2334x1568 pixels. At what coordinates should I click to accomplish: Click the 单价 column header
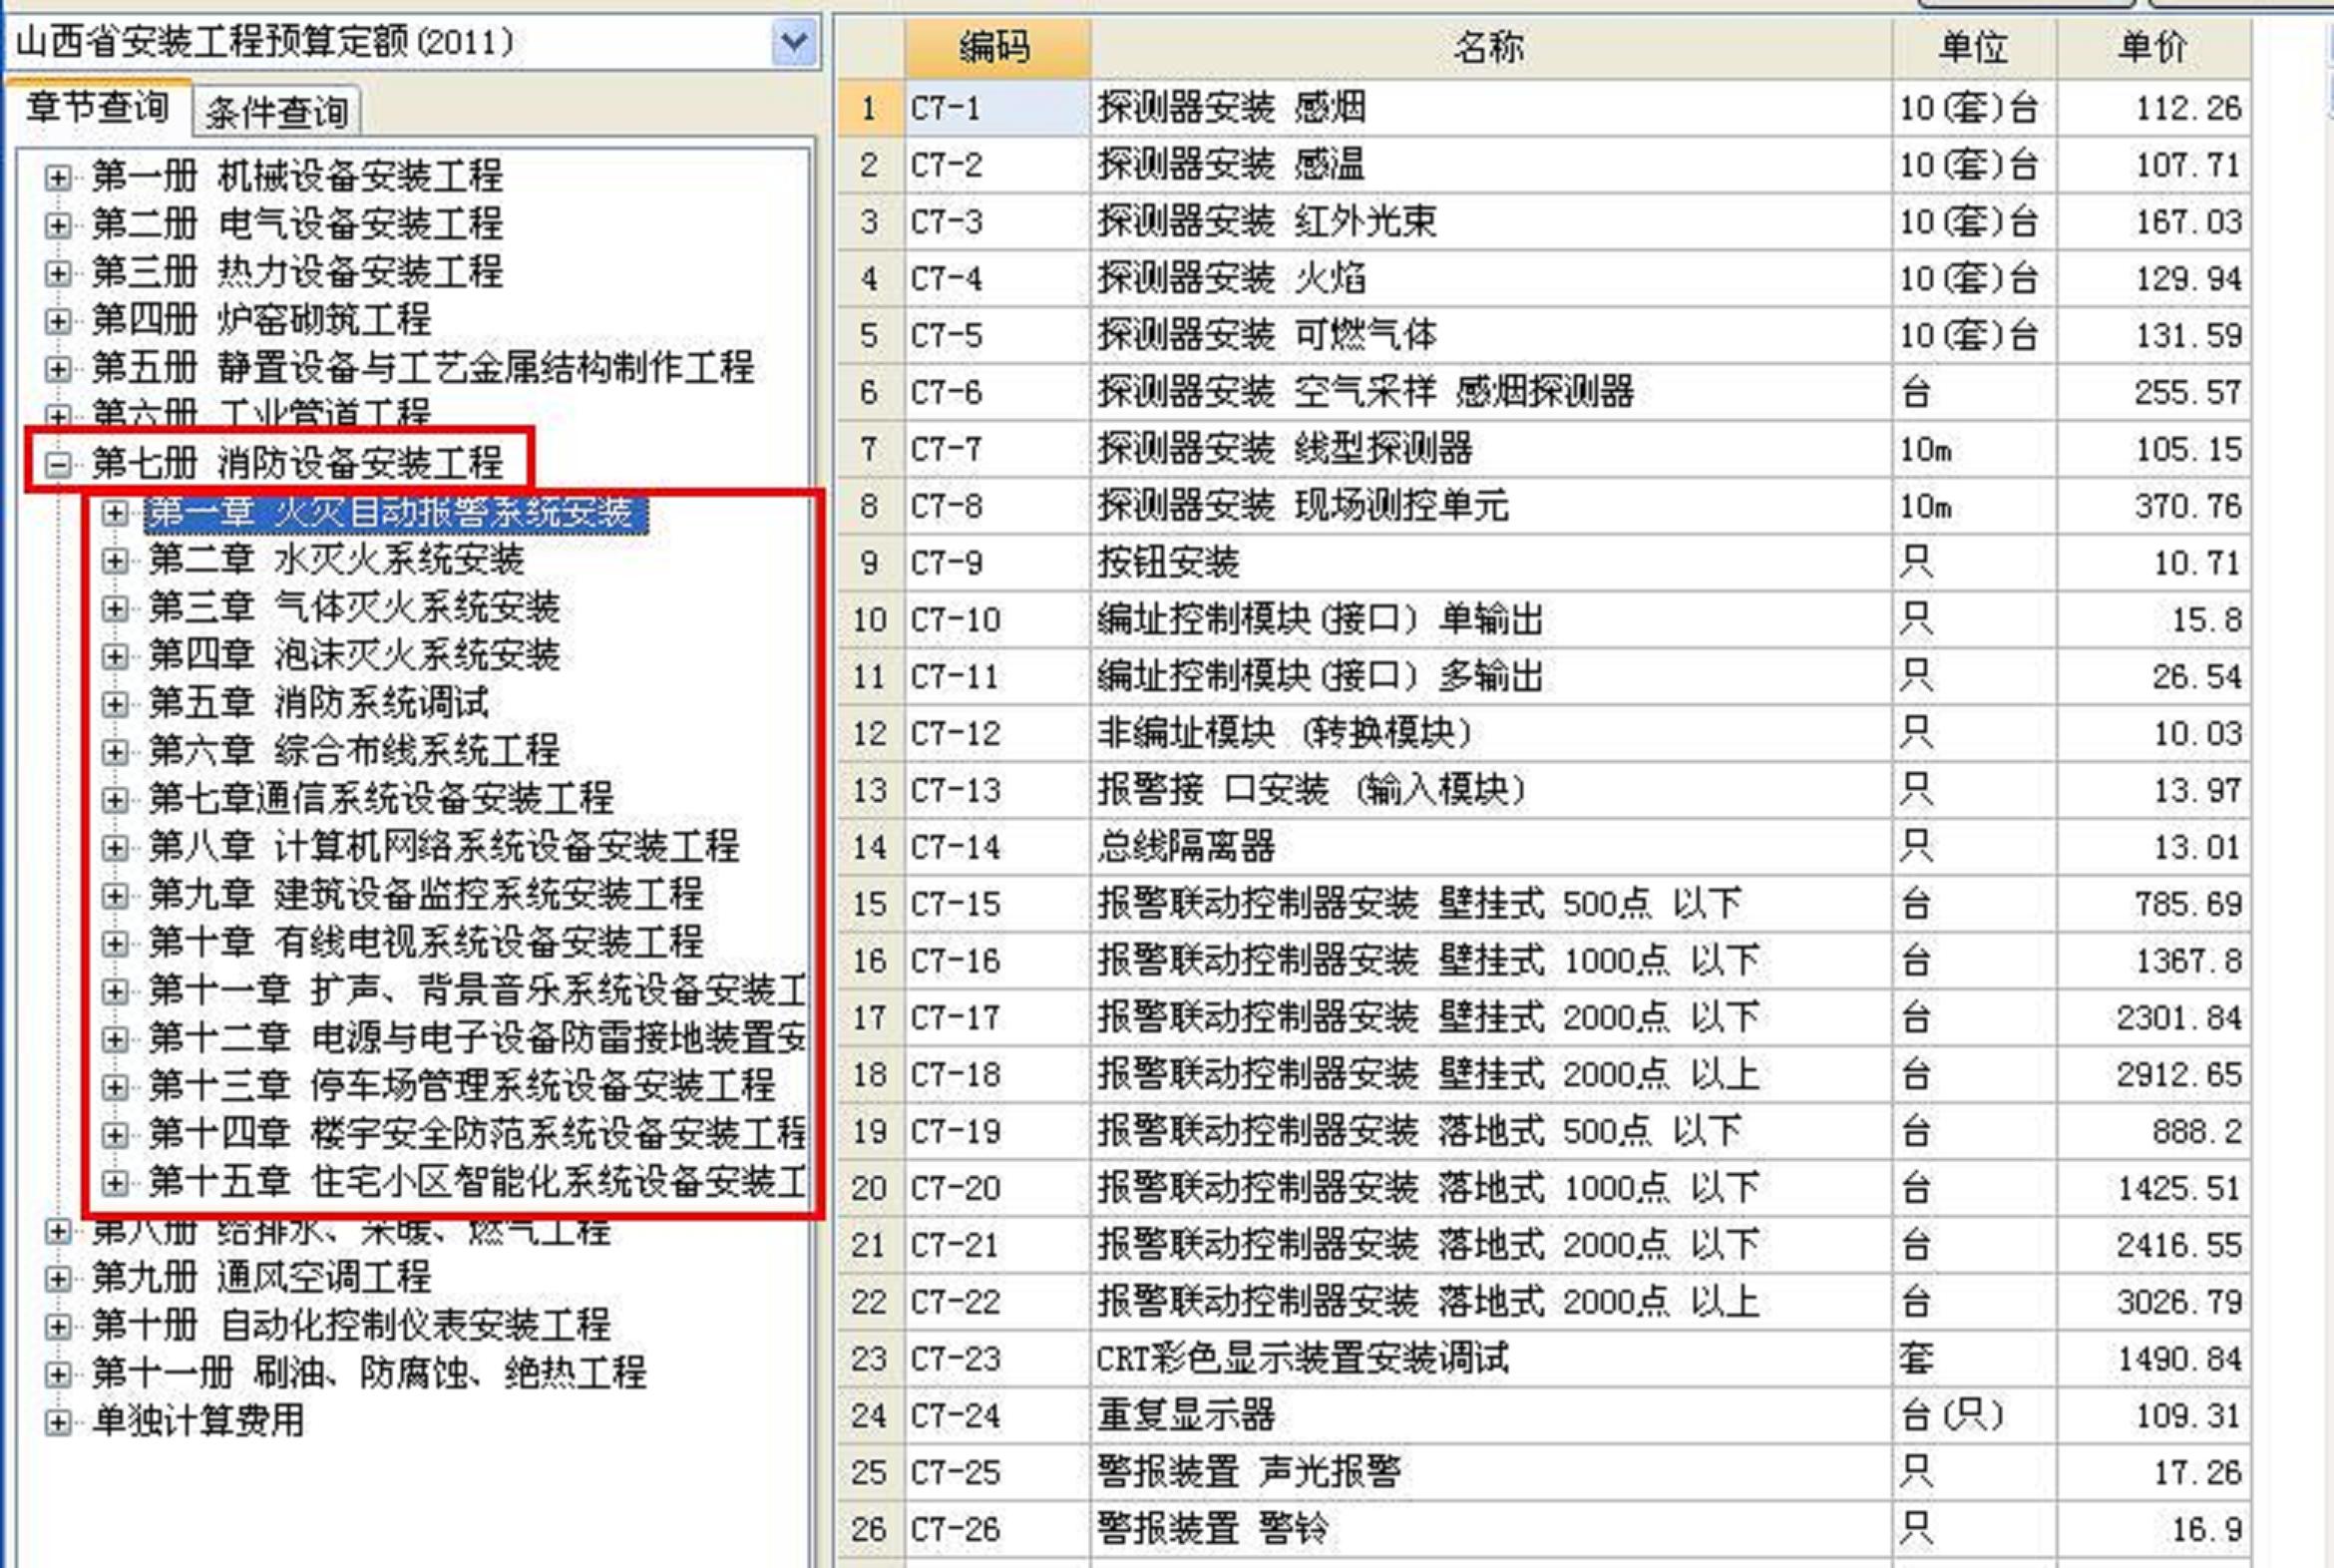(x=2153, y=47)
